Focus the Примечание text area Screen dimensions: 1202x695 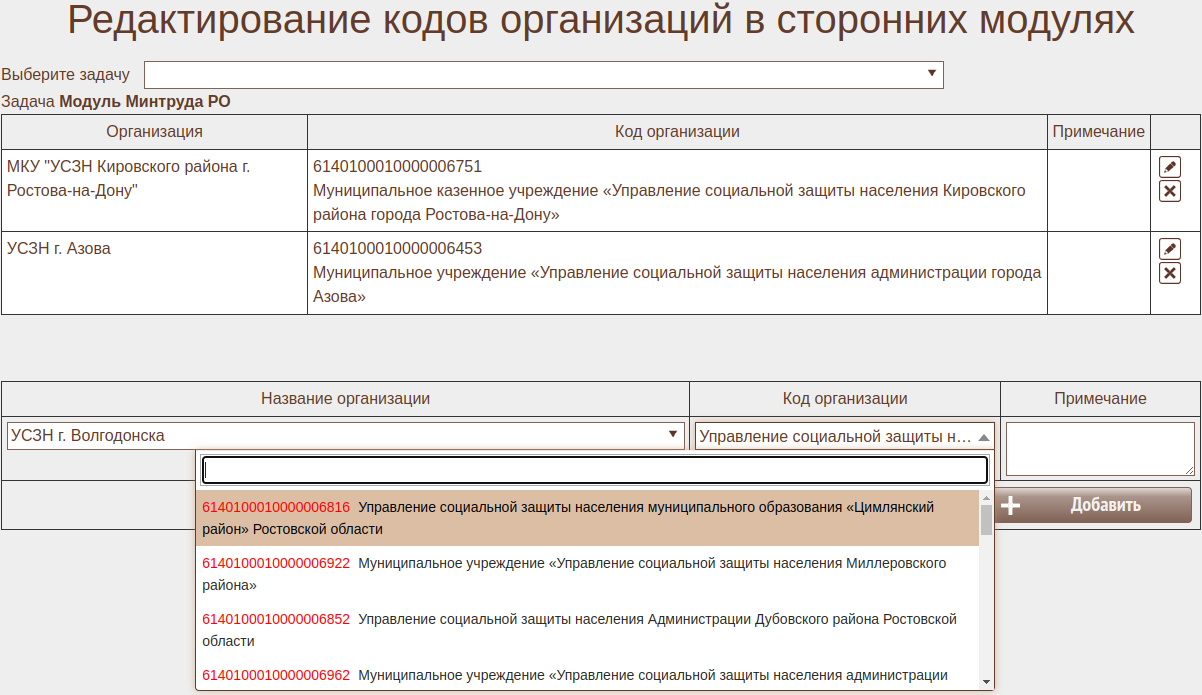pos(1099,448)
